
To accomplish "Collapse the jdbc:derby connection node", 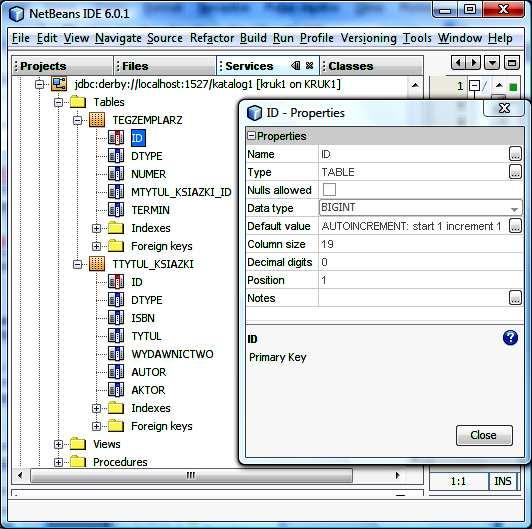I will (40, 84).
